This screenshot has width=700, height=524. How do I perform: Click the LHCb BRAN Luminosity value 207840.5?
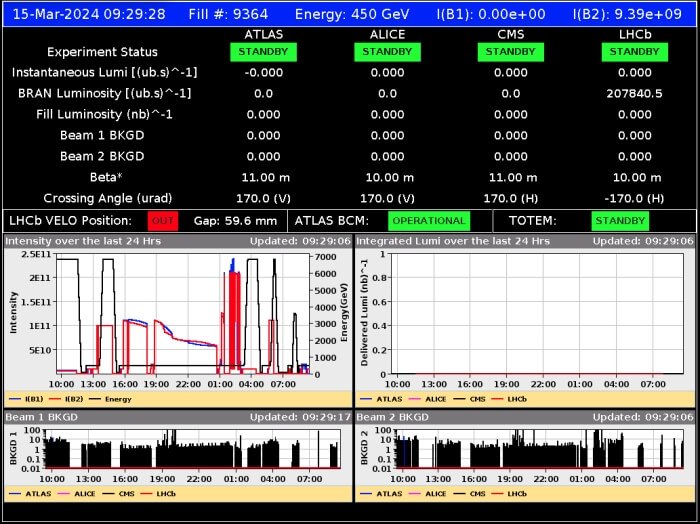tap(634, 93)
